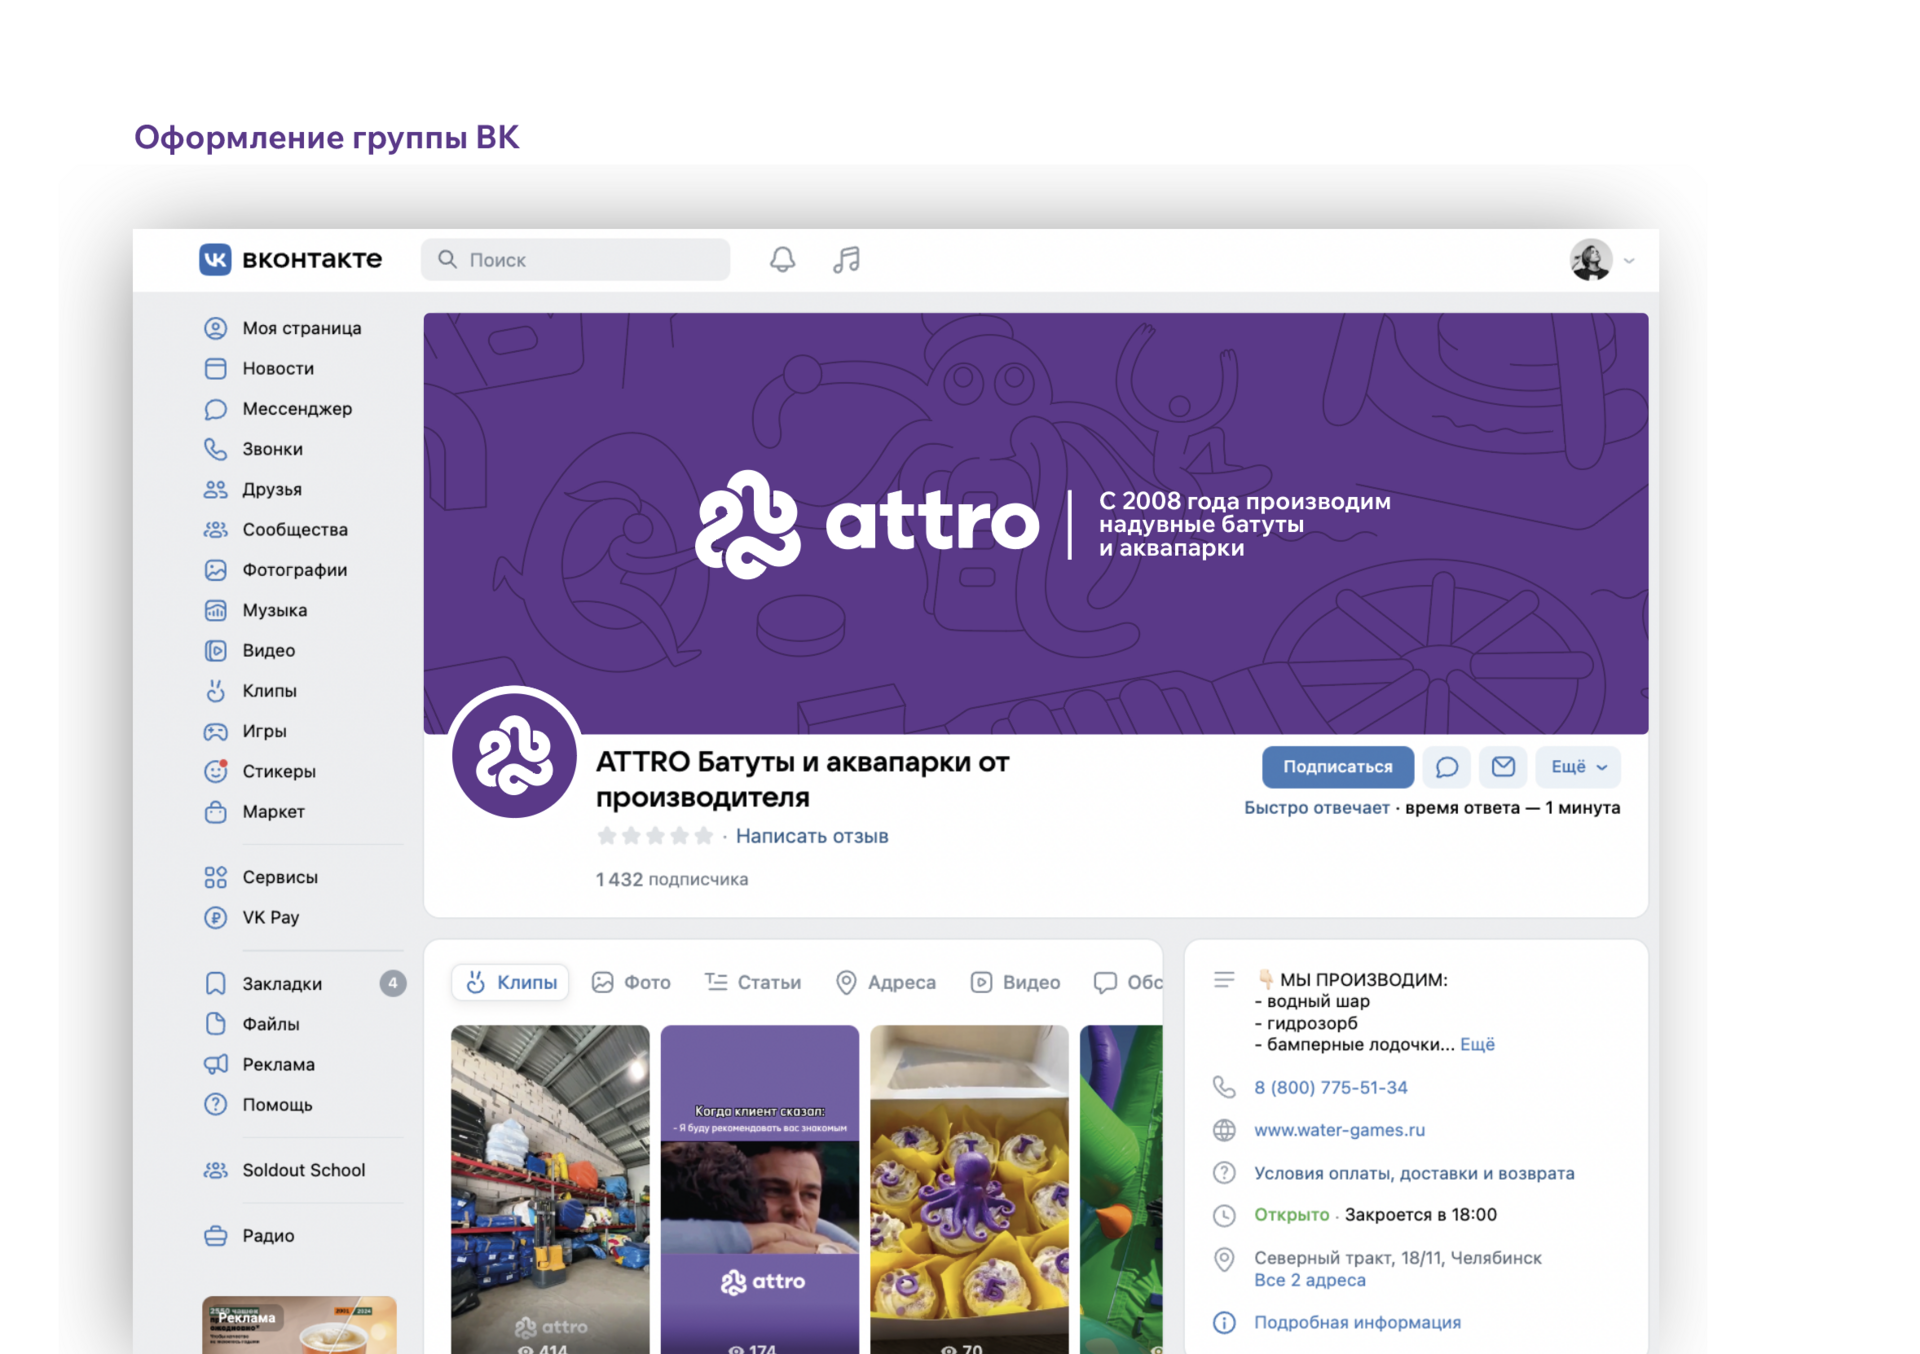Open the music note player icon

click(x=846, y=260)
